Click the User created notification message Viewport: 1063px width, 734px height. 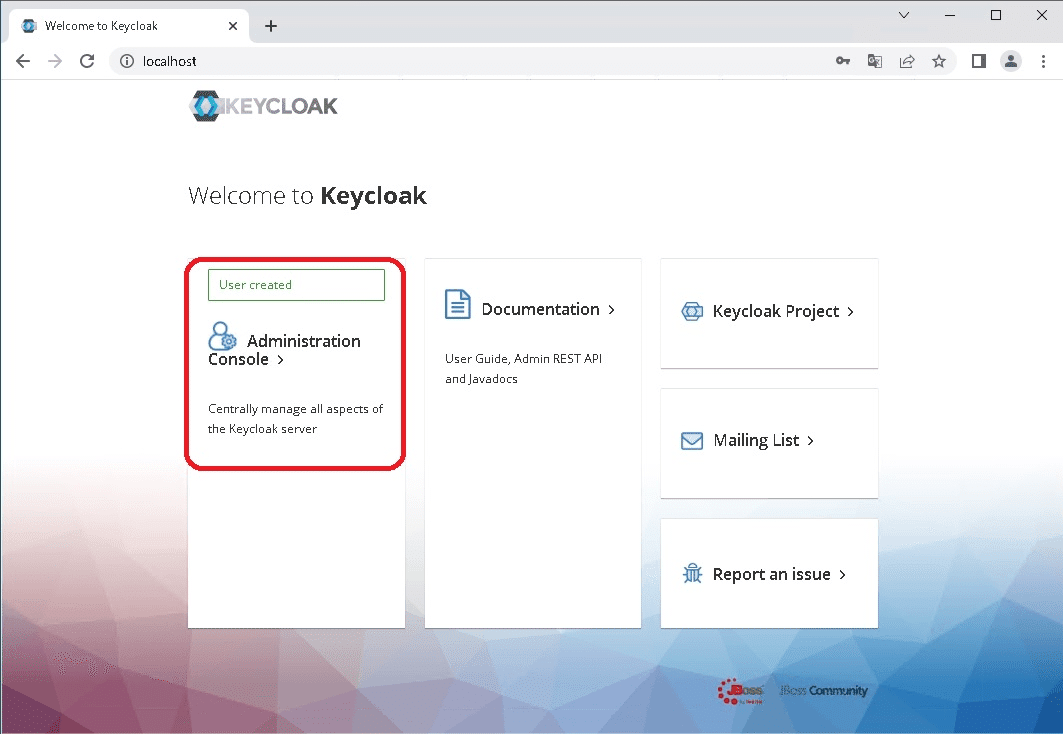click(296, 285)
